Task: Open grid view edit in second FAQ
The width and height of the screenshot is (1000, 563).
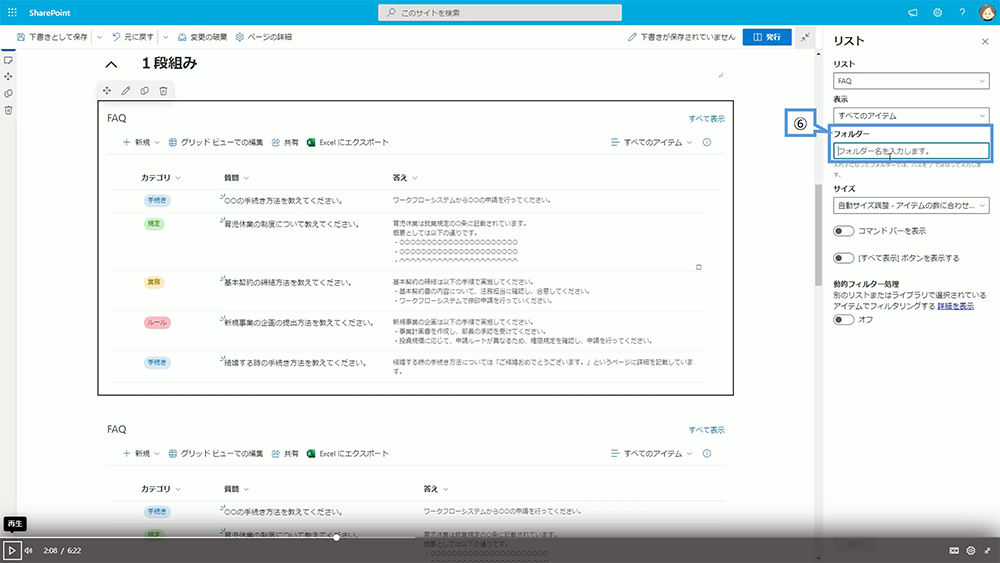Action: click(216, 453)
